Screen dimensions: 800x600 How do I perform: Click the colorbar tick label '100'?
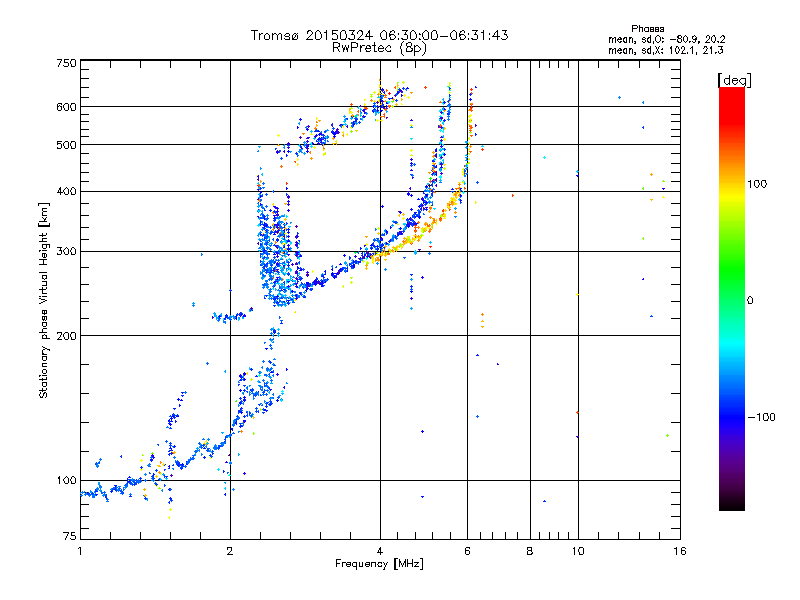(757, 184)
